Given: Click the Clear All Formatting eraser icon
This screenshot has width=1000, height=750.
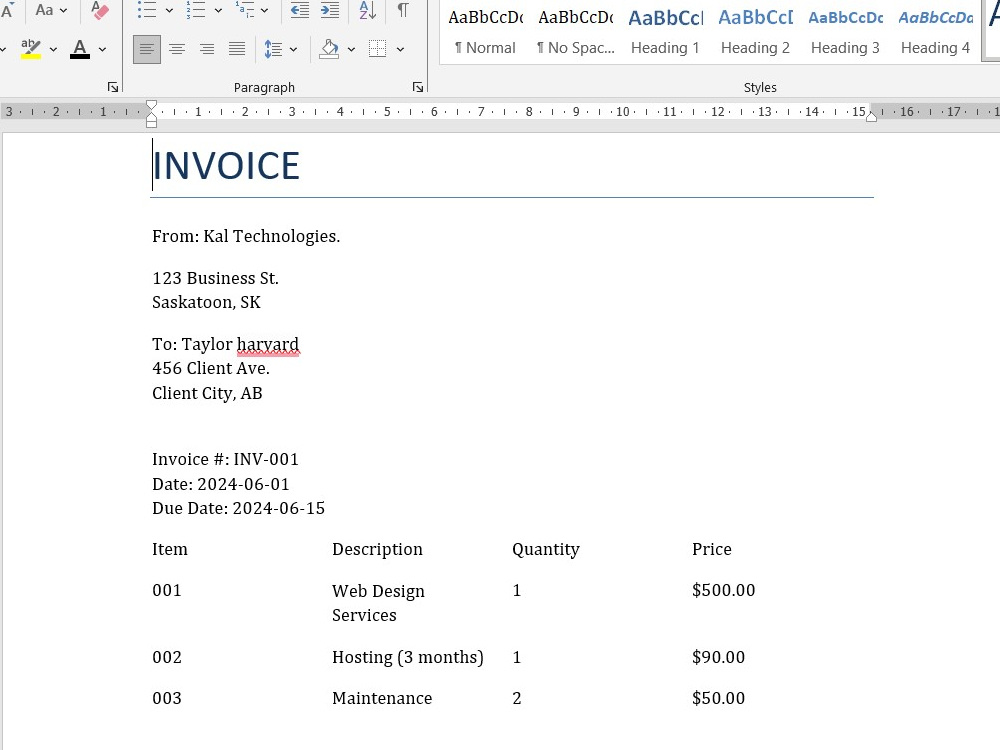Looking at the screenshot, I should (x=99, y=10).
